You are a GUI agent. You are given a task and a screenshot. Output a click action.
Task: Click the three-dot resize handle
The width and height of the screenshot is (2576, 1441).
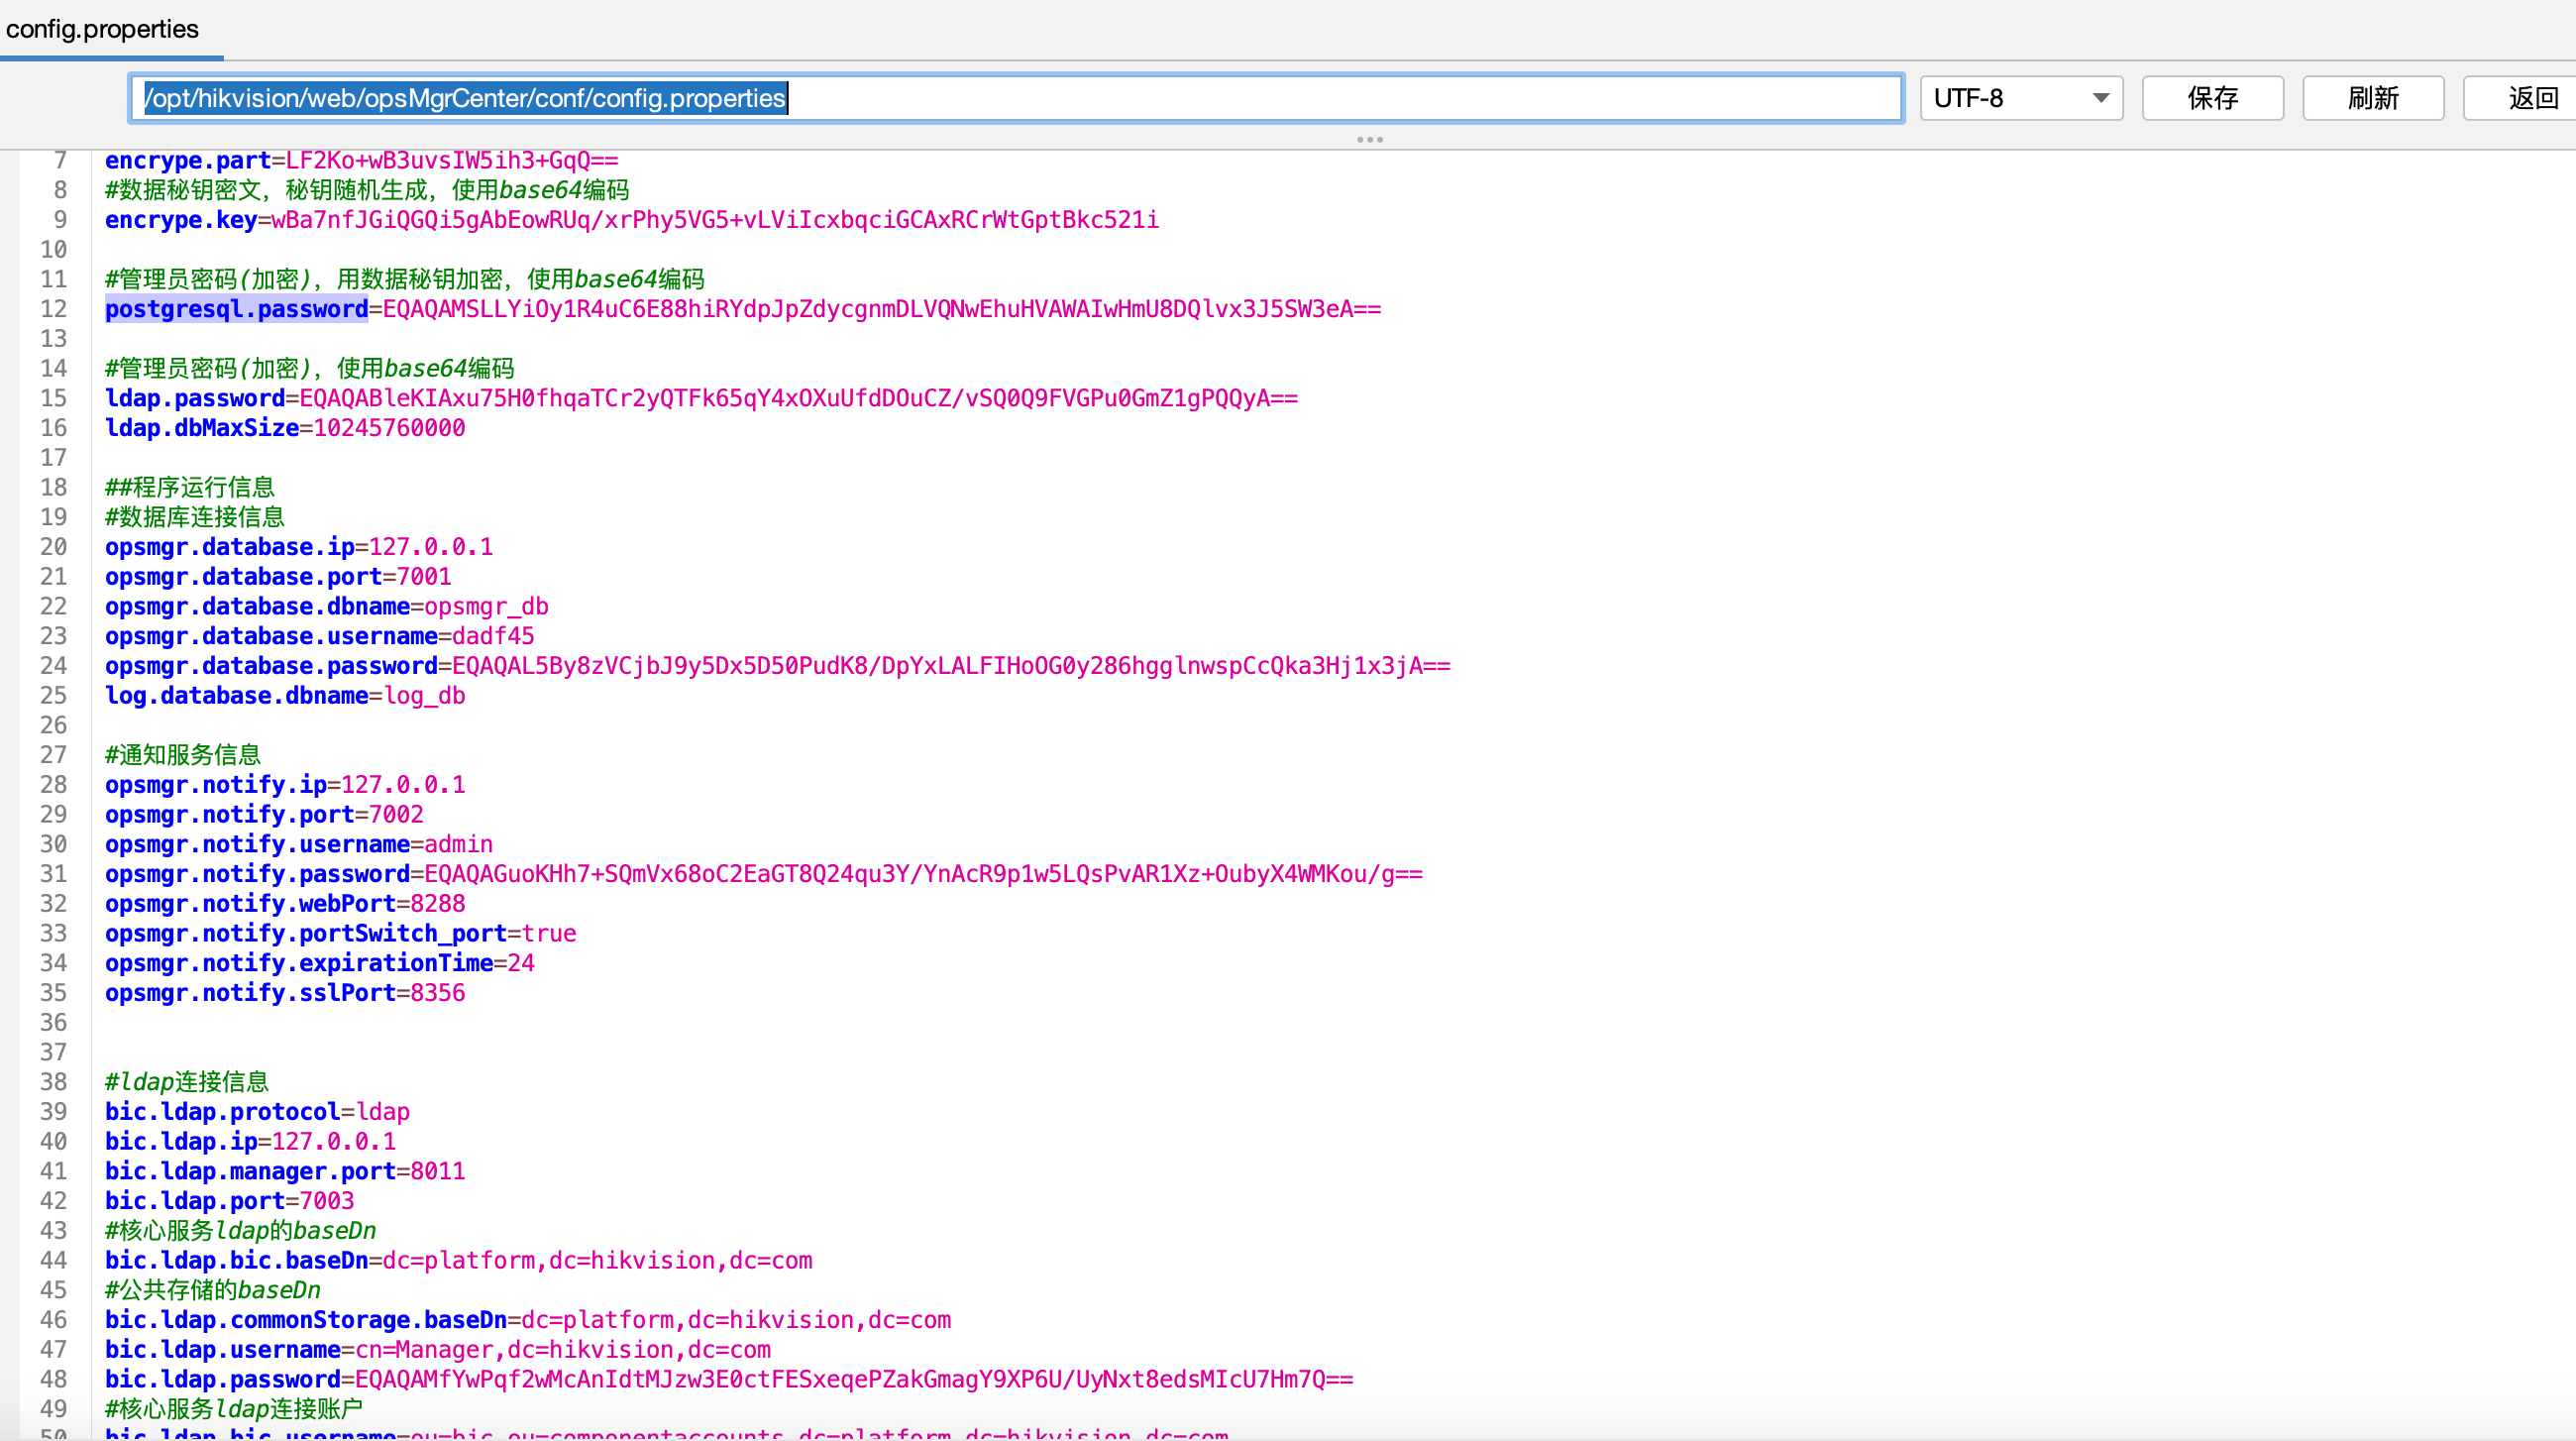click(x=1369, y=140)
